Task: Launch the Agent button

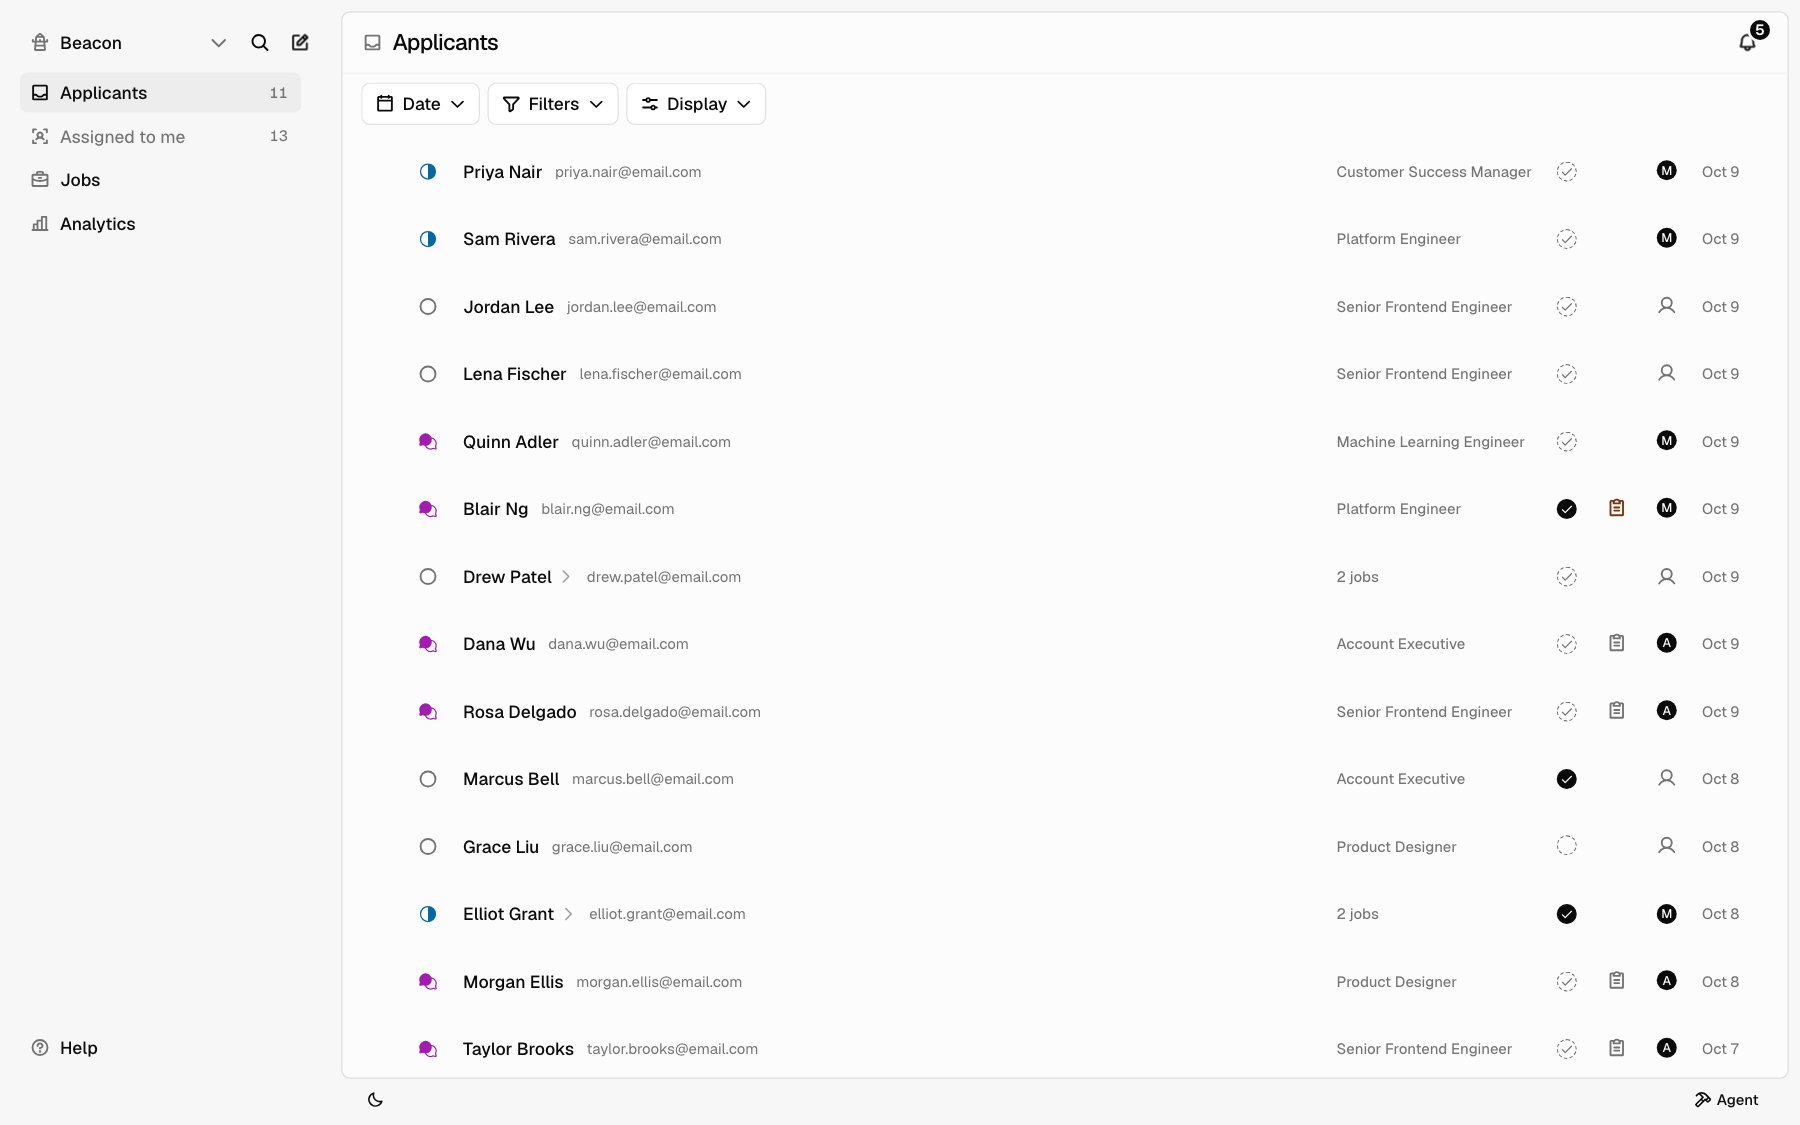Action: (1727, 1100)
